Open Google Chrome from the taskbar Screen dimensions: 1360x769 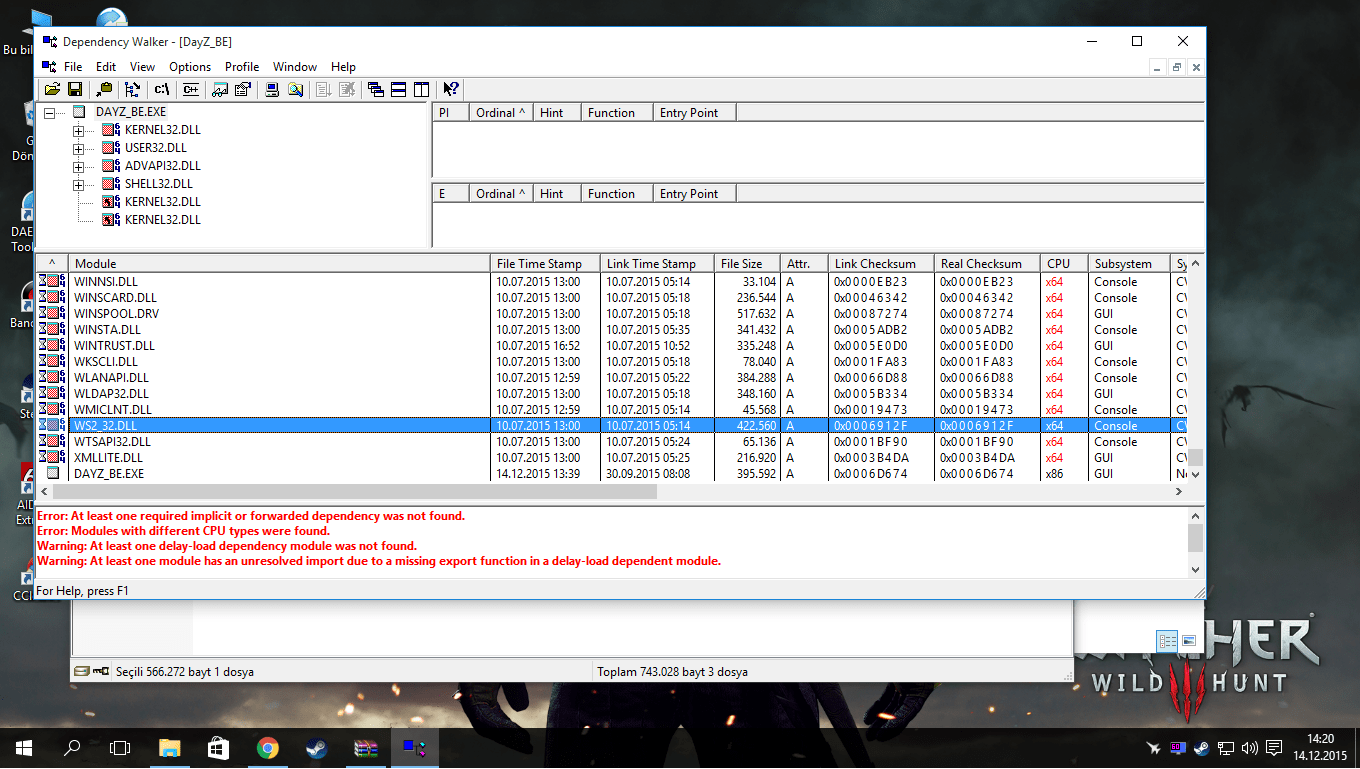[x=267, y=748]
